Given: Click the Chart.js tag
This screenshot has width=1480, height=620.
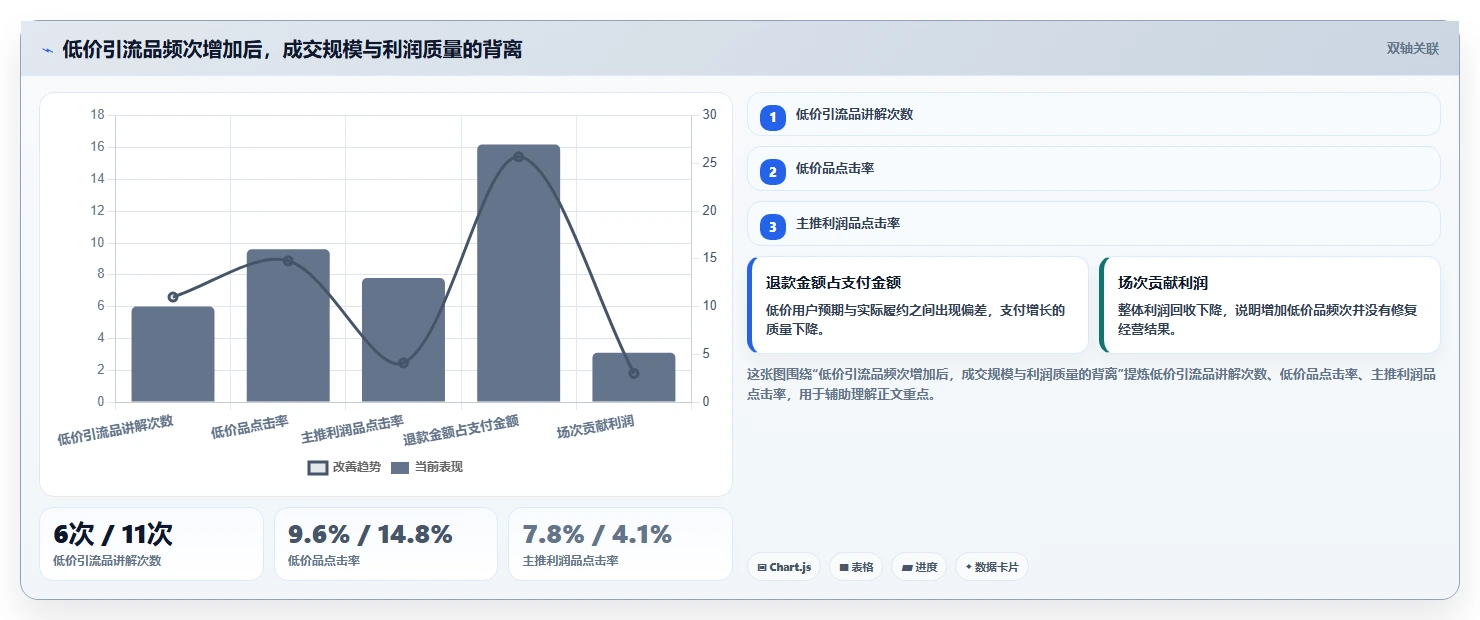Looking at the screenshot, I should 784,567.
